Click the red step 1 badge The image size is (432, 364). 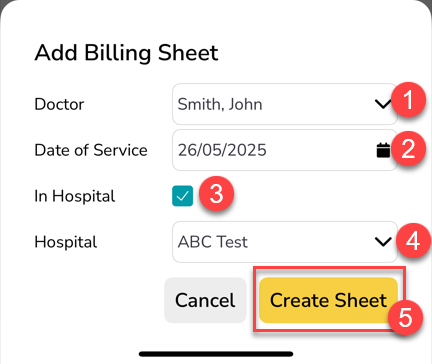(408, 100)
